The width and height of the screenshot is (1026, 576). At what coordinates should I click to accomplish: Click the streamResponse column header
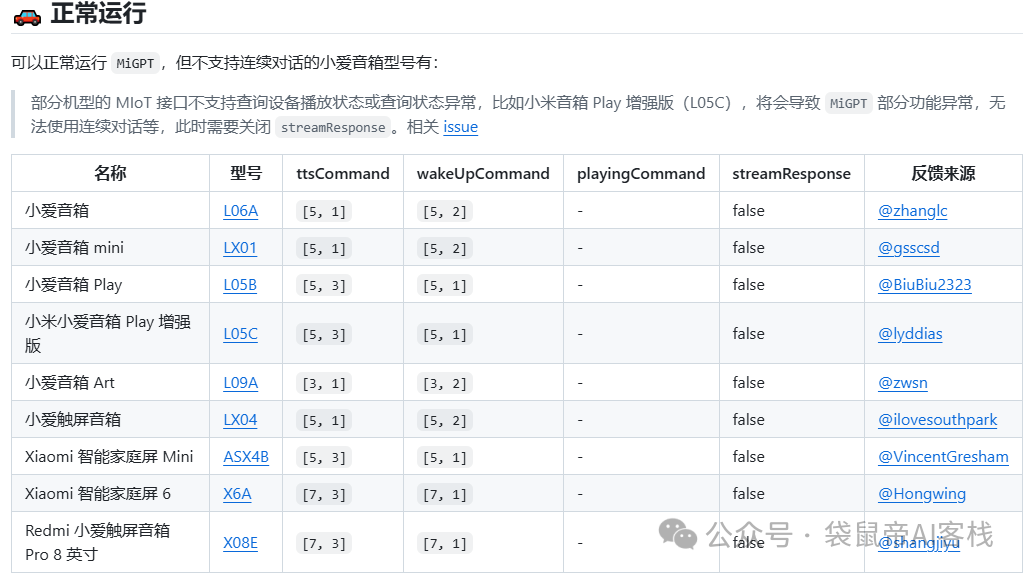792,173
